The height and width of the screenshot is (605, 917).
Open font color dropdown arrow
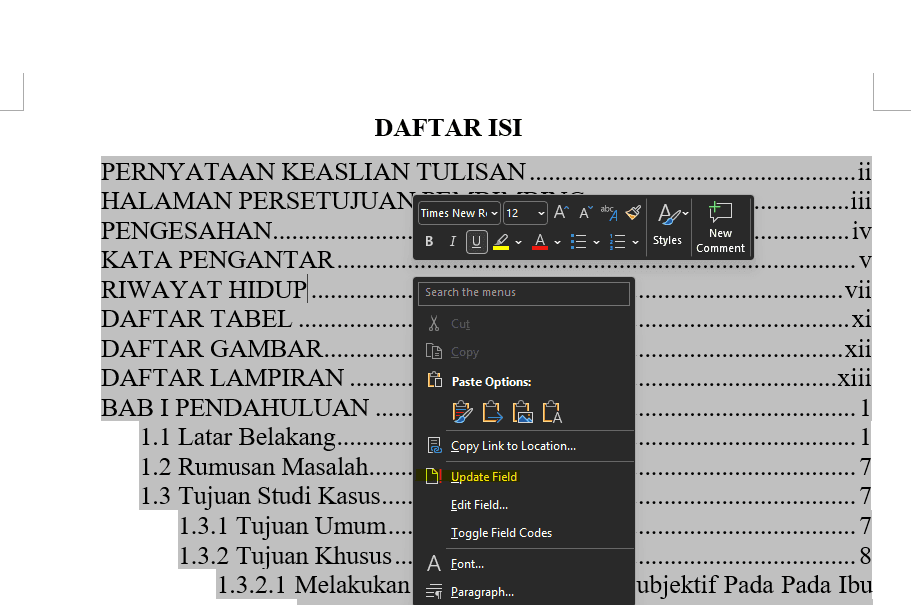point(557,242)
